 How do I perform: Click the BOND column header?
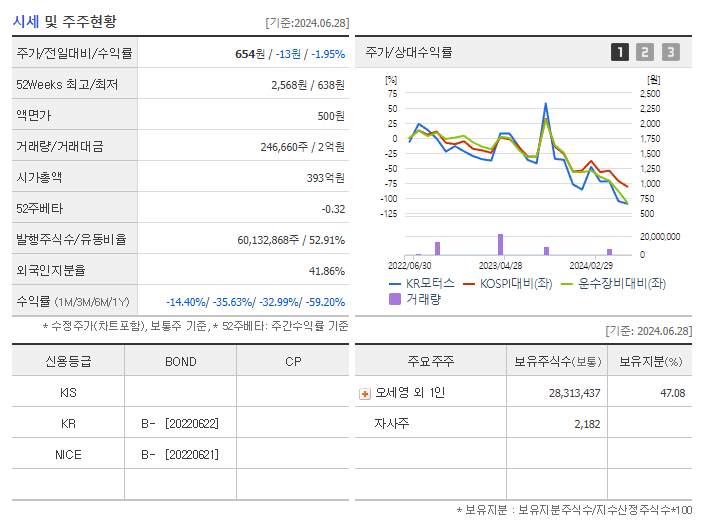point(181,362)
